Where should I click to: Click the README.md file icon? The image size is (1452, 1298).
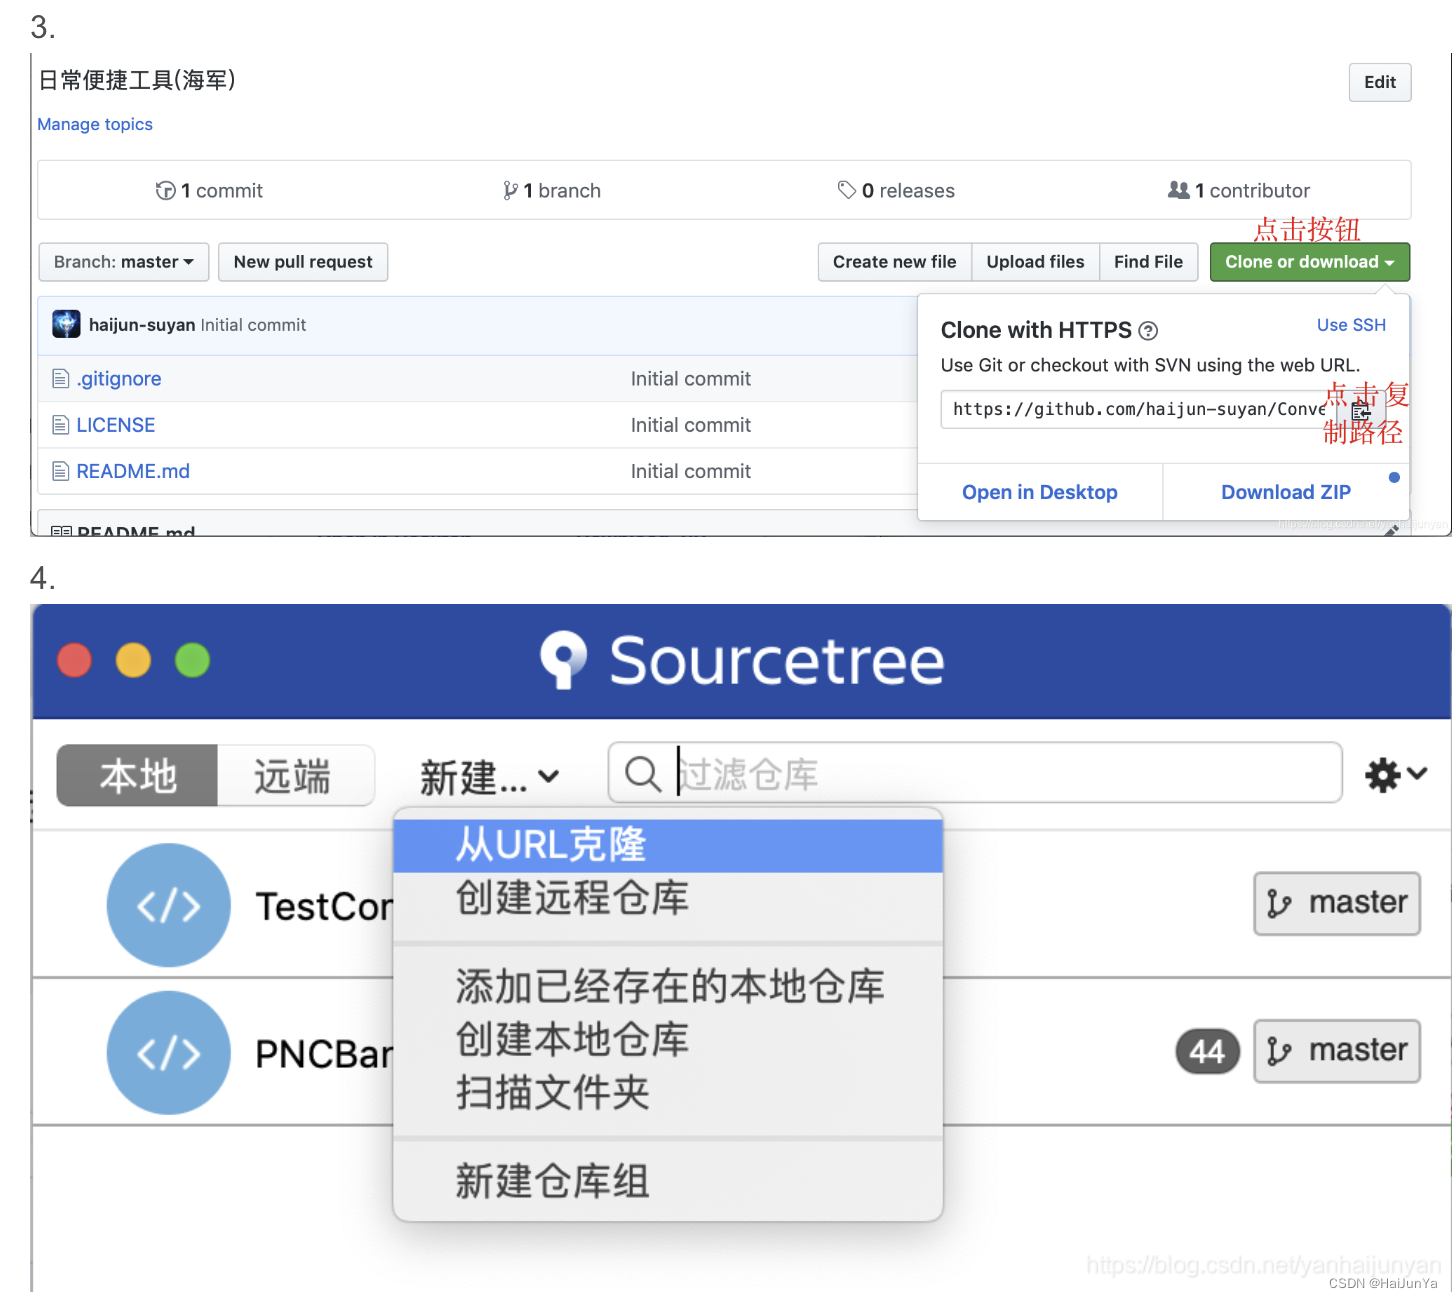pyautogui.click(x=61, y=470)
